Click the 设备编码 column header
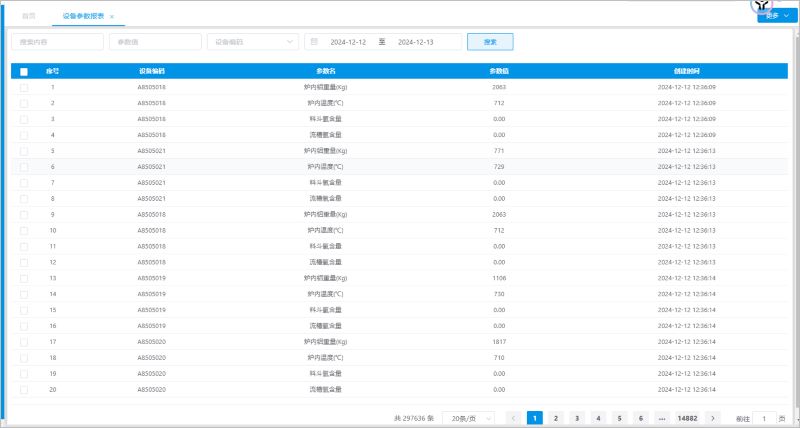The width and height of the screenshot is (800, 428). click(152, 71)
